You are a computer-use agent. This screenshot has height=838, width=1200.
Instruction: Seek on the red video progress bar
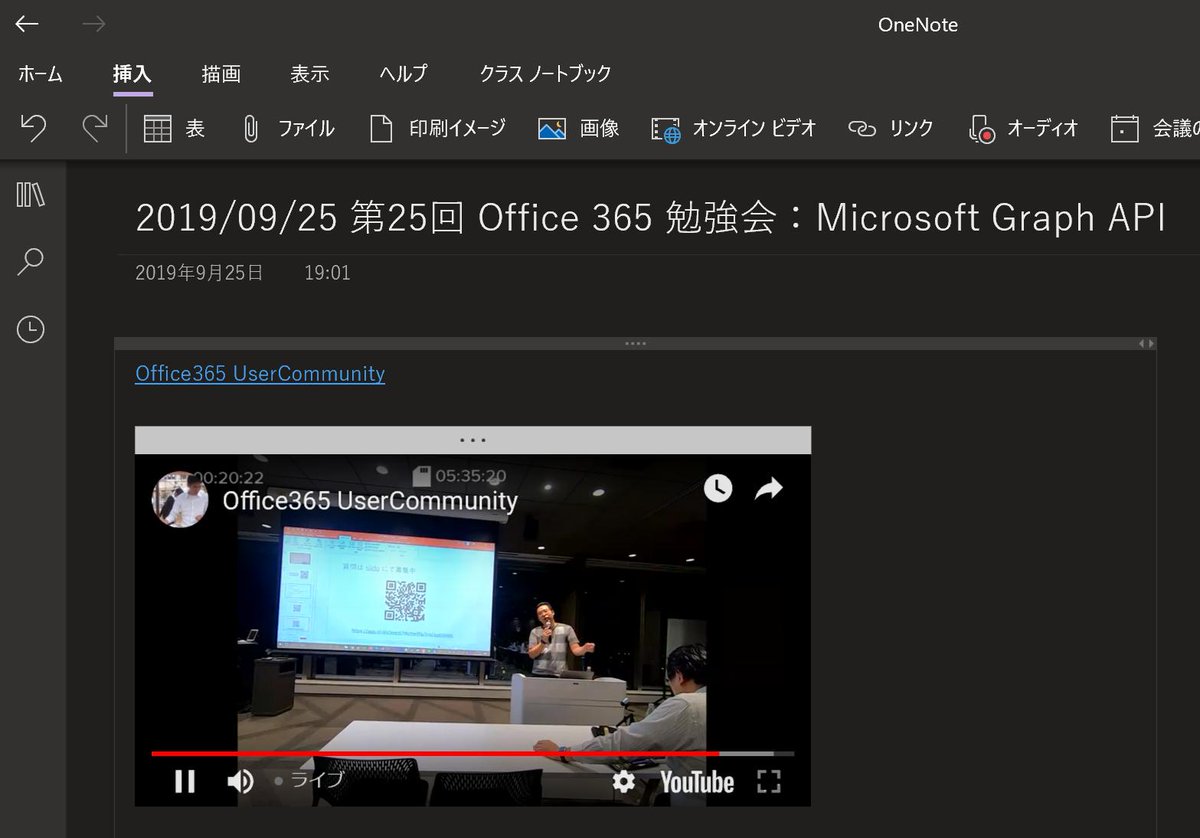click(472, 753)
